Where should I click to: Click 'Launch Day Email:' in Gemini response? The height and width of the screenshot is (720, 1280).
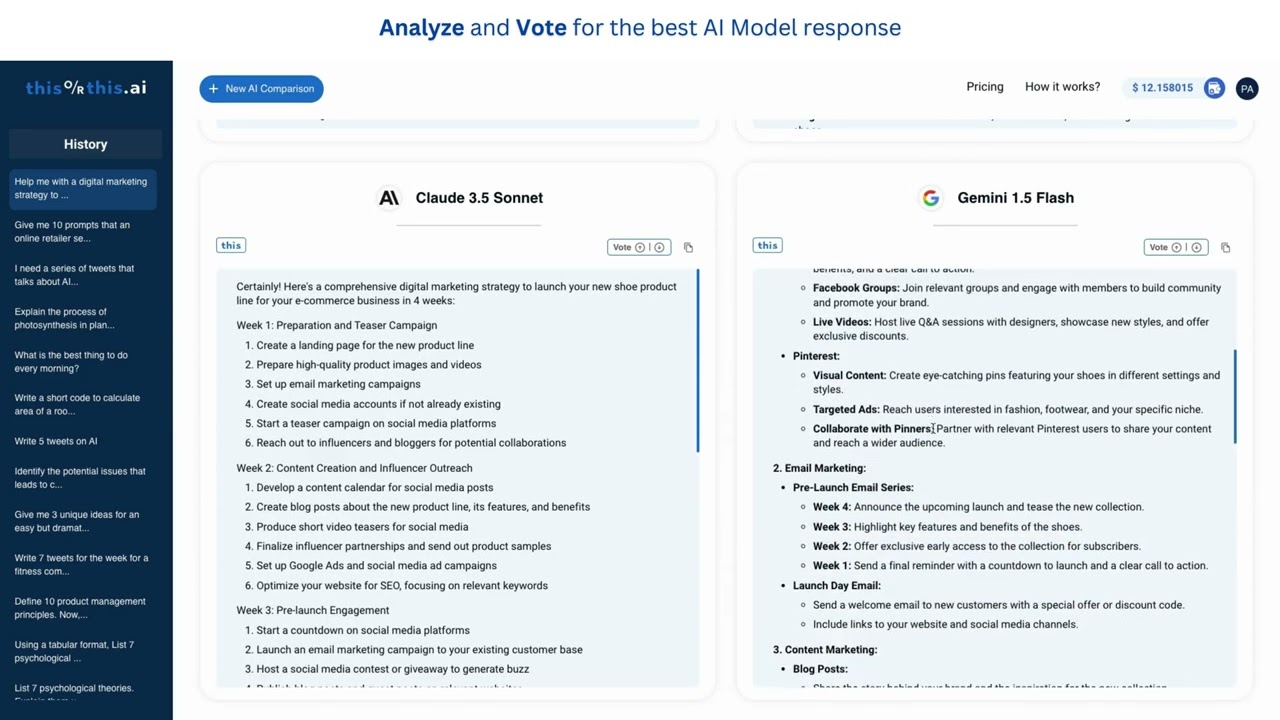point(837,585)
